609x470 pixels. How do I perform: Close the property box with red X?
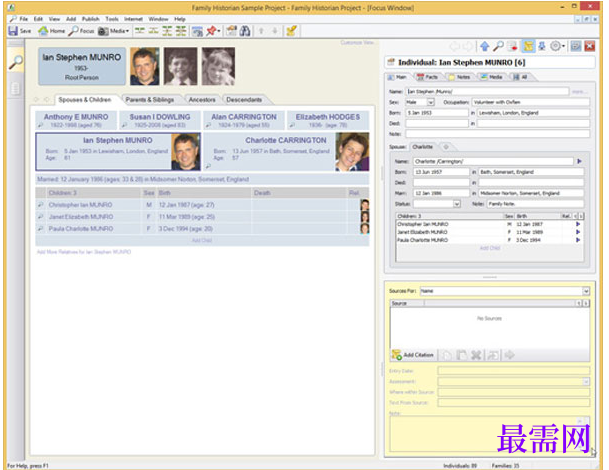click(x=590, y=46)
